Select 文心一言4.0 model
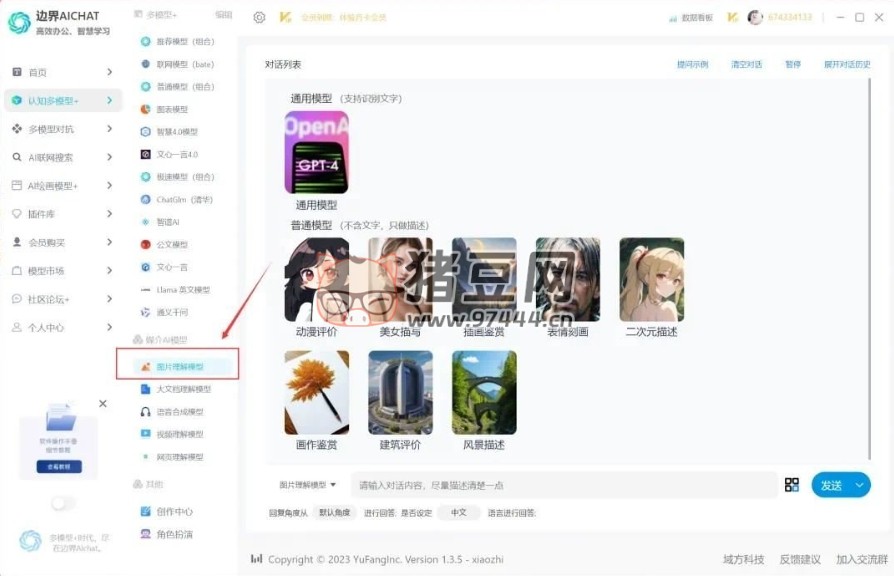The image size is (894, 576). point(177,155)
